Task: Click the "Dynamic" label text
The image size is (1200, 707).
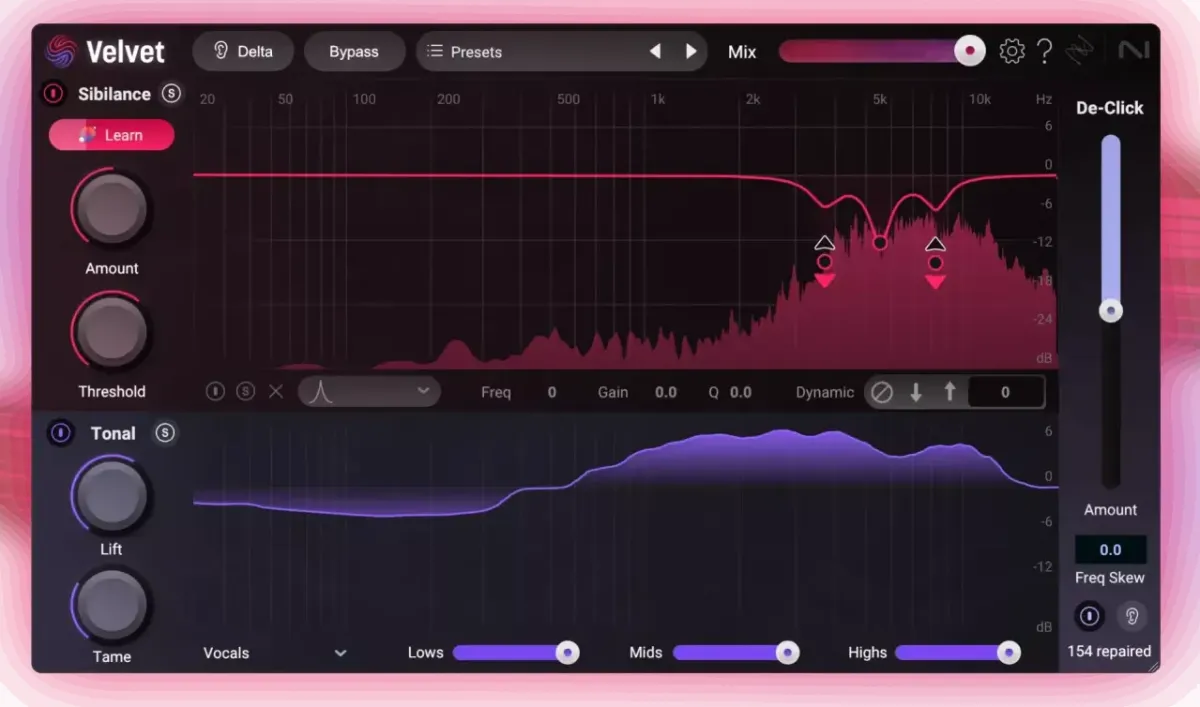Action: [x=825, y=392]
